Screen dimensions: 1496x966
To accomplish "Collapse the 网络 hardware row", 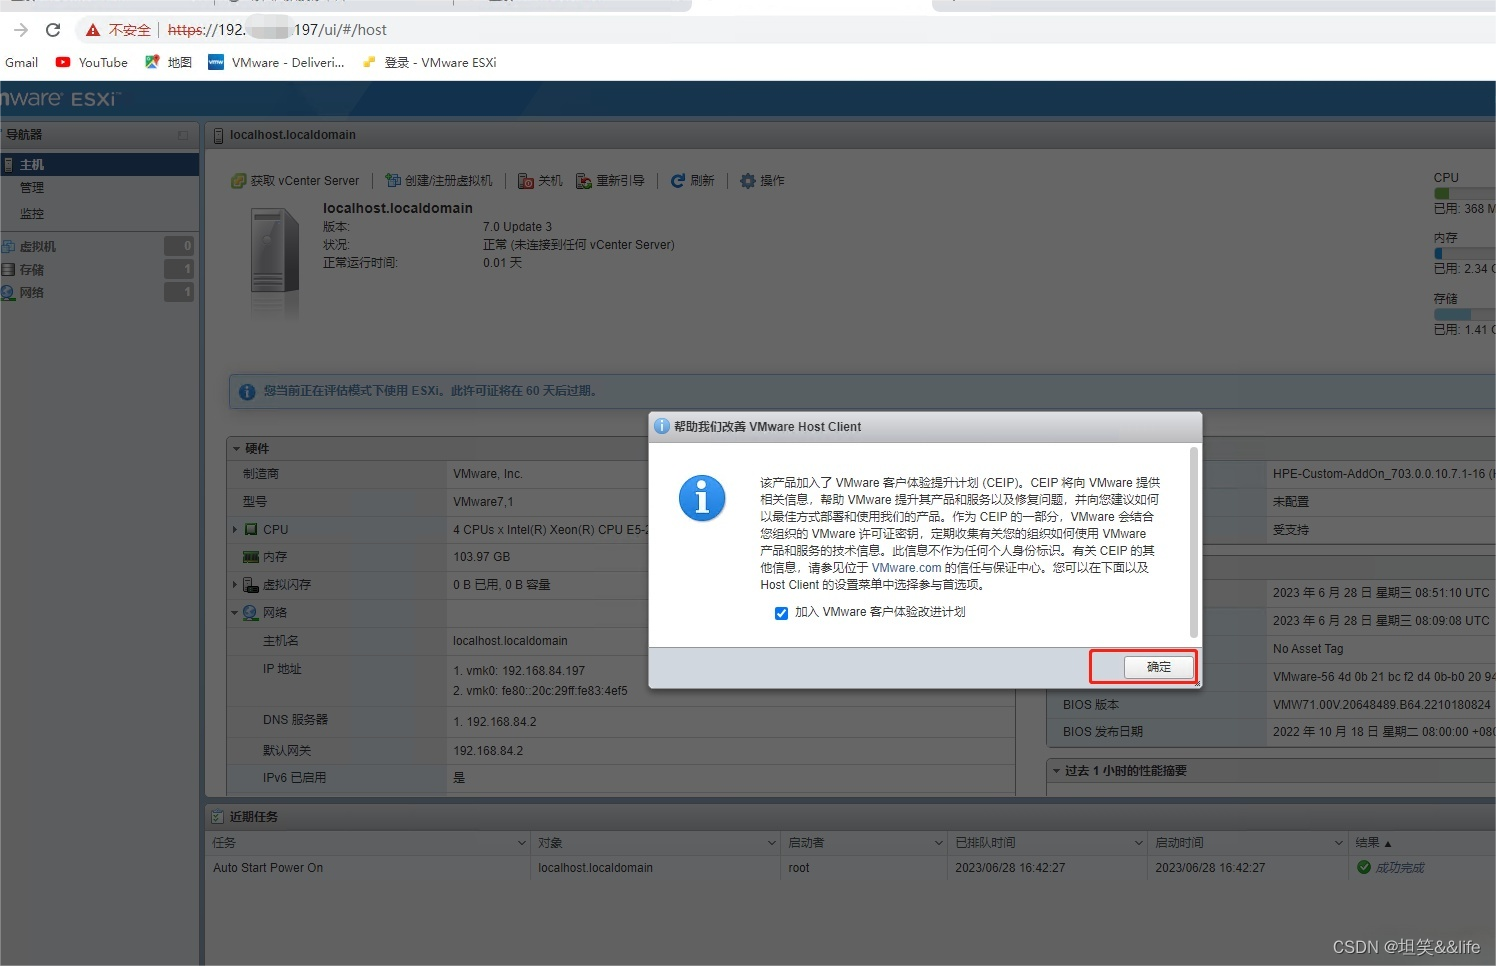I will coord(236,613).
